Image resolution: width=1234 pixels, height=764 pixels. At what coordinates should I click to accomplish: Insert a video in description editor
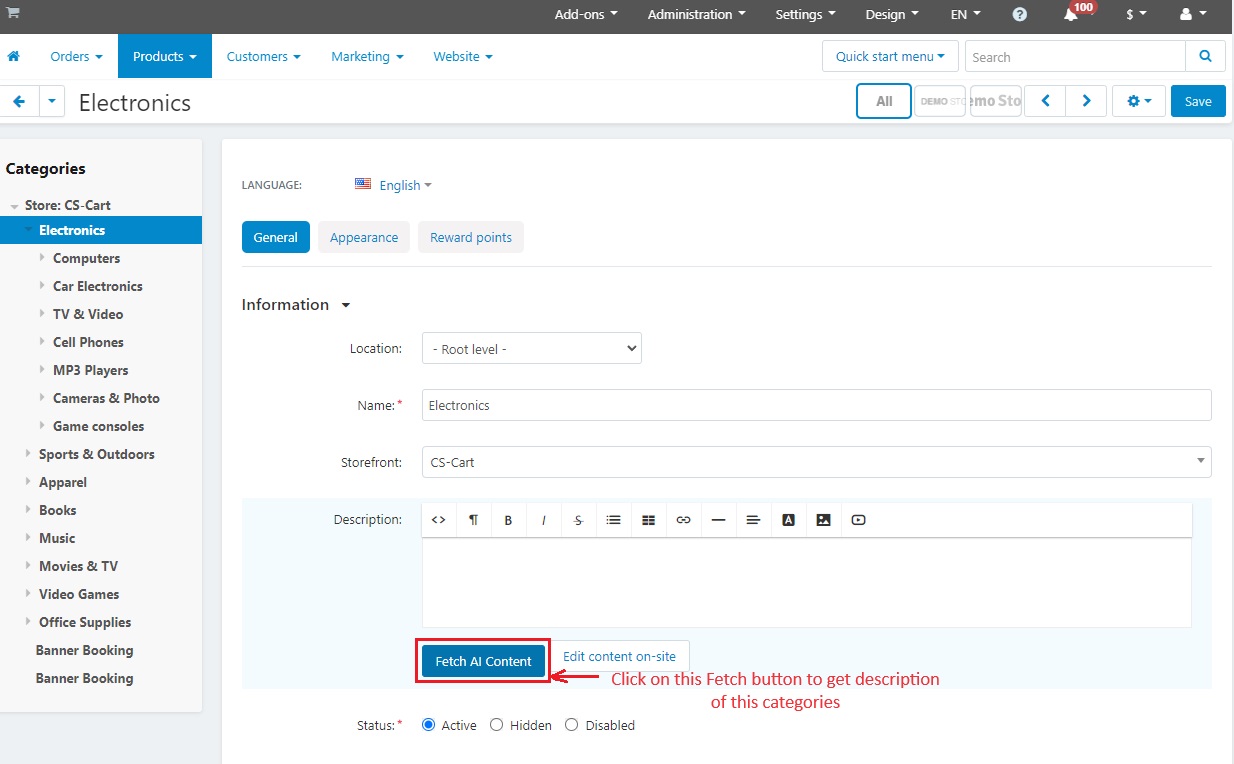point(858,520)
